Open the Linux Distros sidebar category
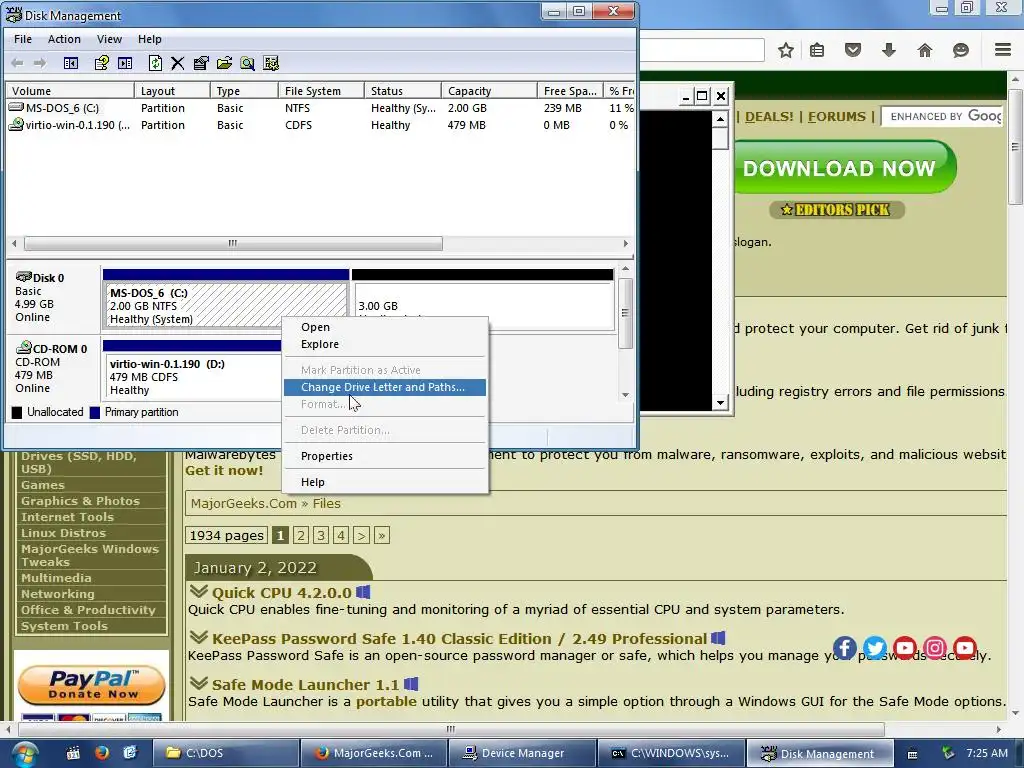 (x=63, y=533)
